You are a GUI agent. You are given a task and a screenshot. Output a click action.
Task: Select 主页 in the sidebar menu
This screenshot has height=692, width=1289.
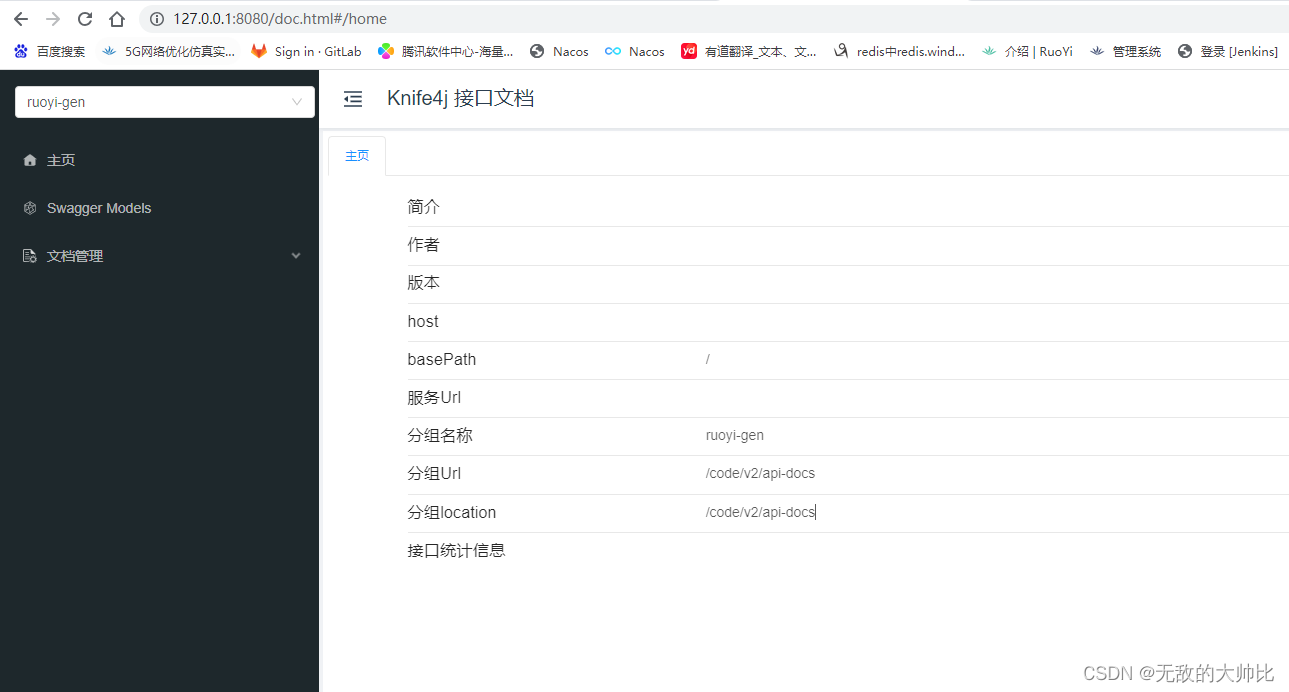(x=61, y=159)
